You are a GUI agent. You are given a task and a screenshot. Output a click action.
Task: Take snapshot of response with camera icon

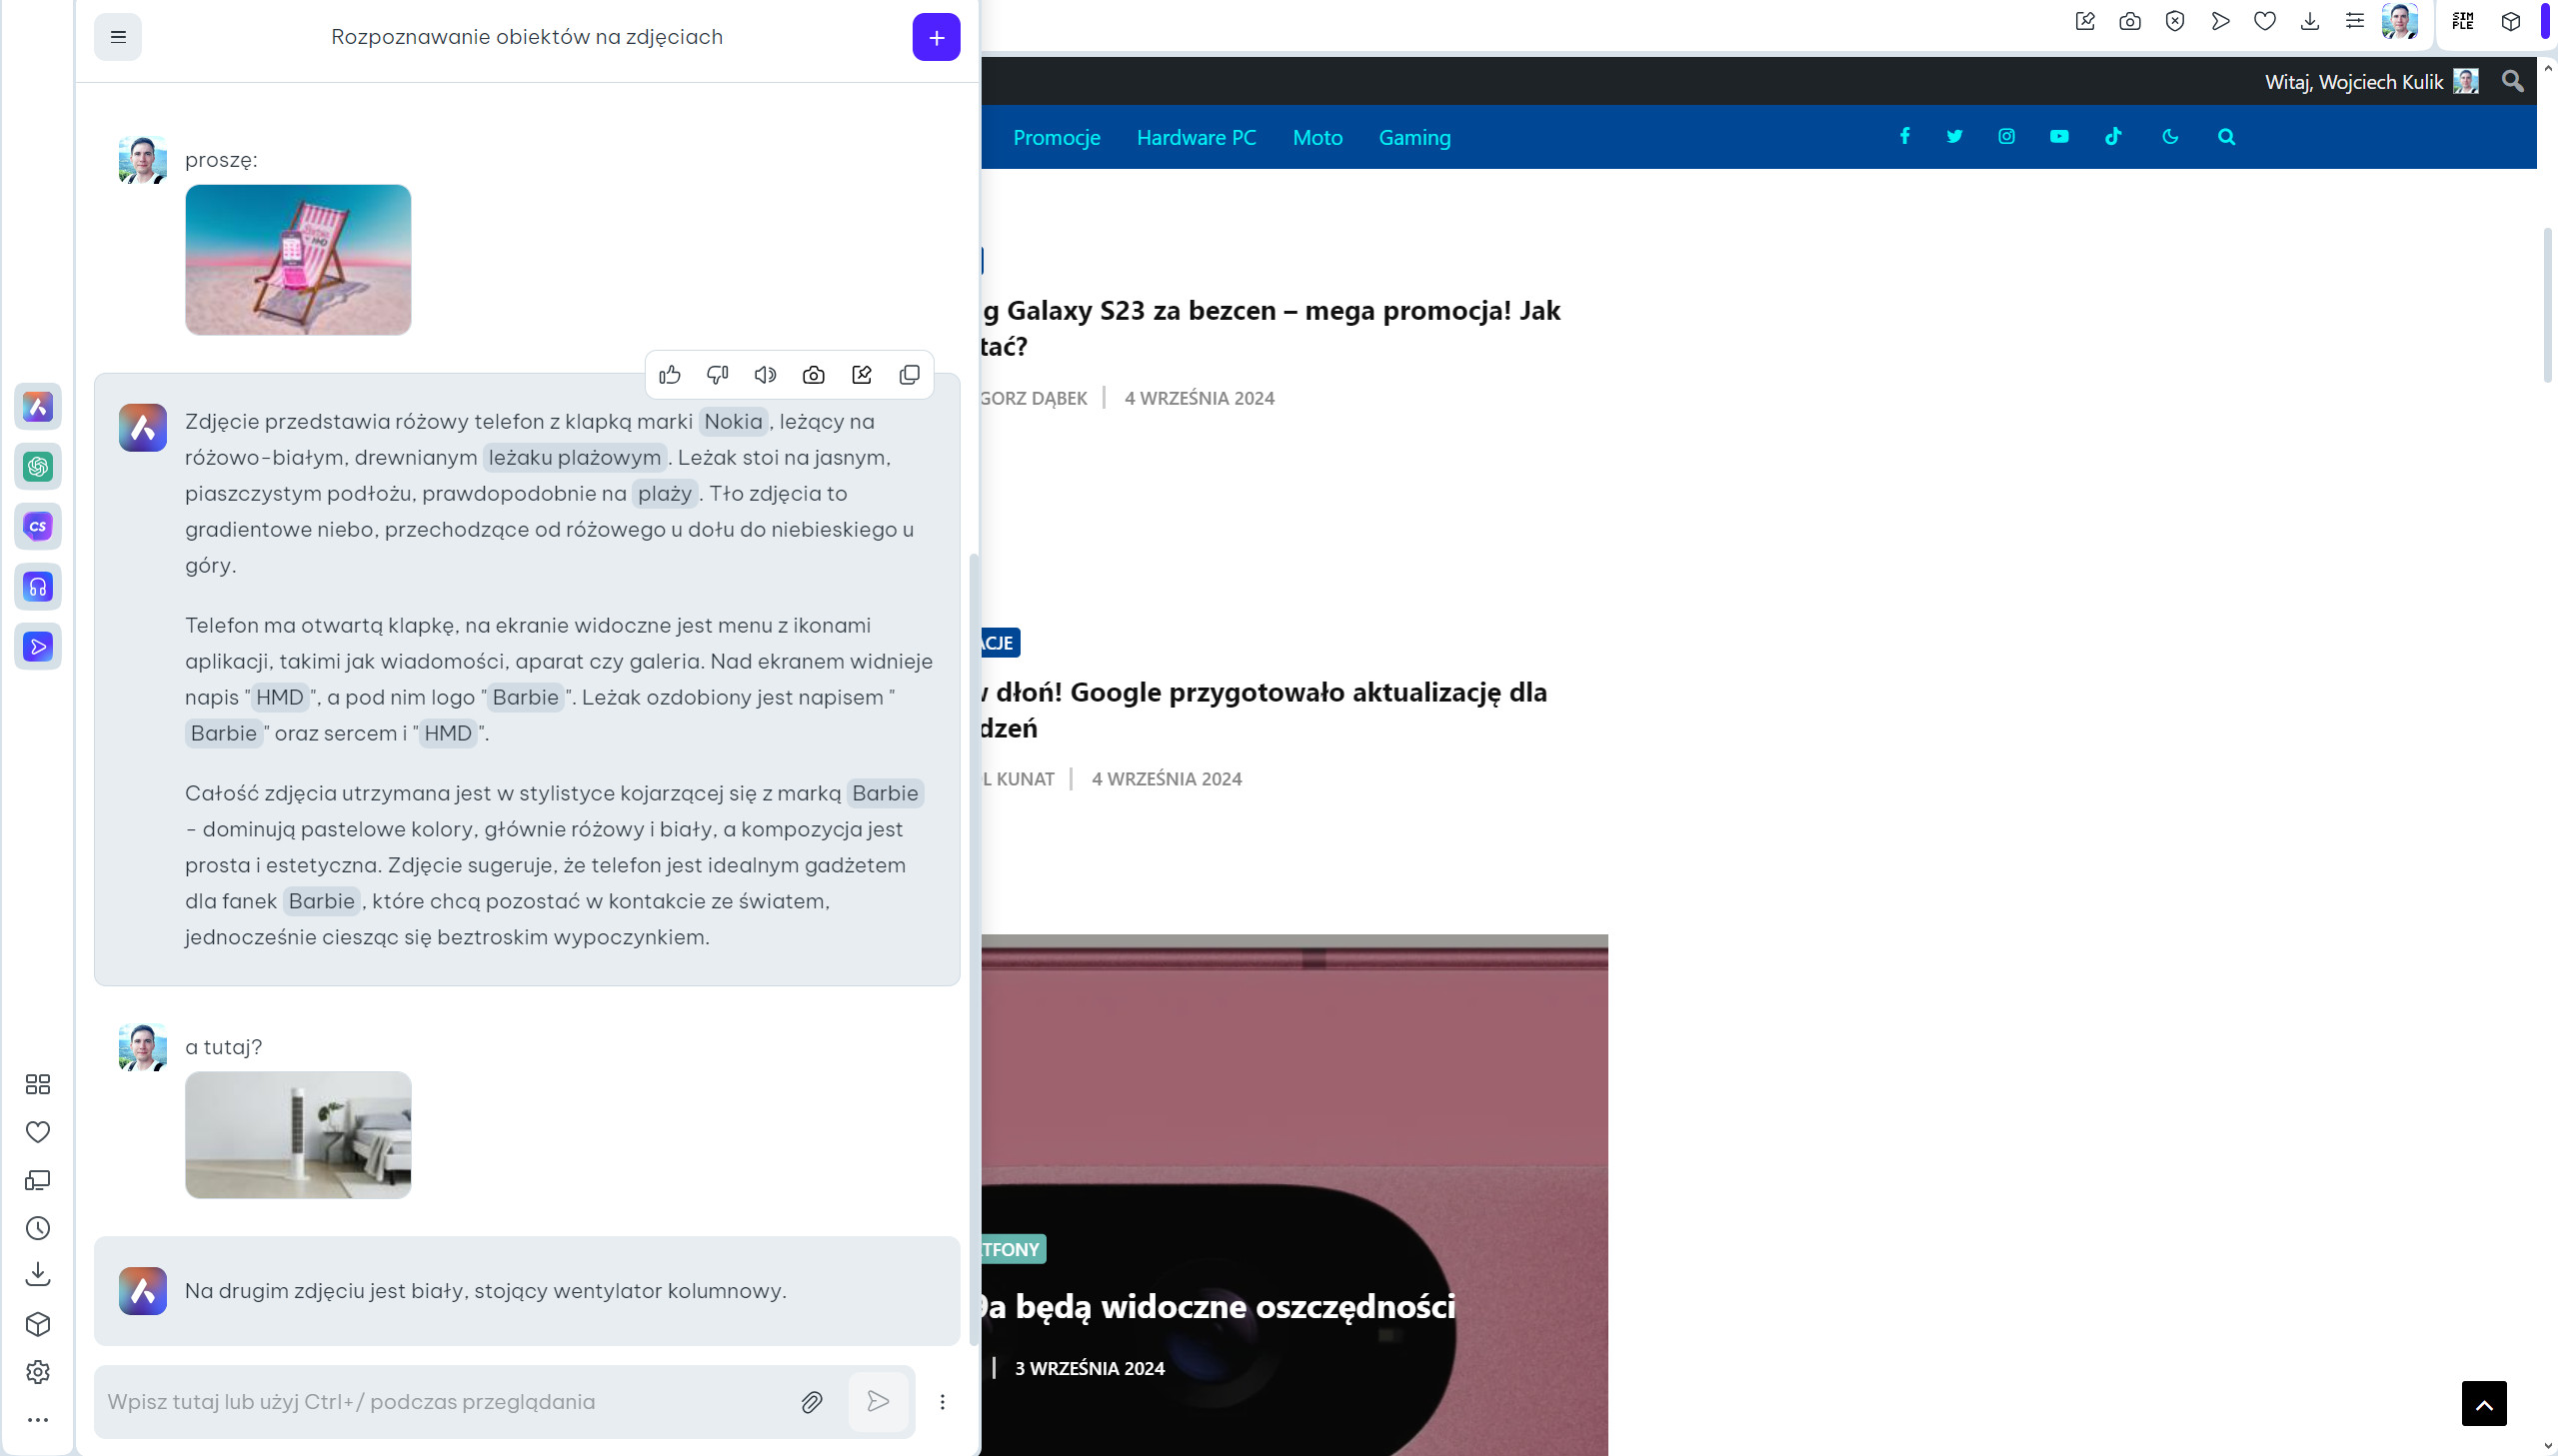click(814, 375)
